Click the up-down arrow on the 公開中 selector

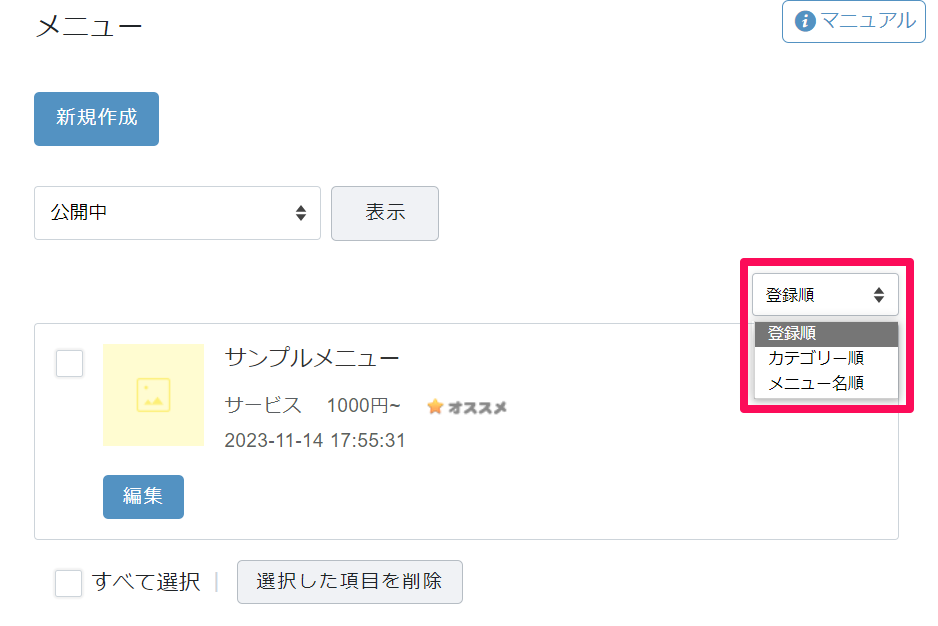pyautogui.click(x=301, y=213)
